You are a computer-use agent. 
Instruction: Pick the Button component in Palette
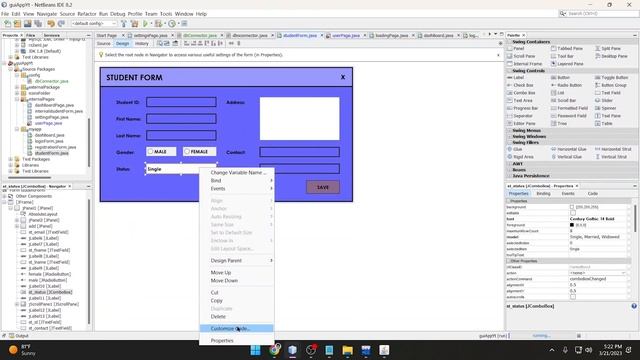pyautogui.click(x=560, y=78)
